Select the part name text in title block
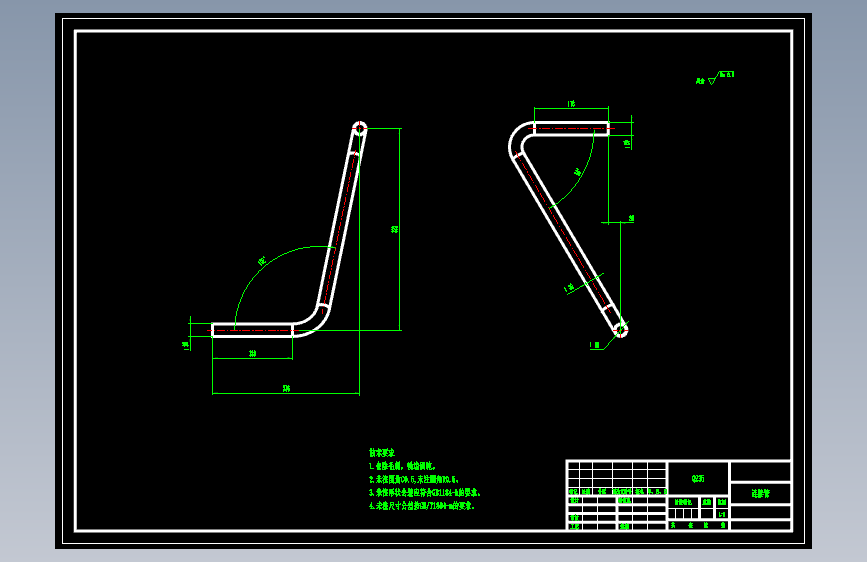The width and height of the screenshot is (867, 562). (x=760, y=493)
